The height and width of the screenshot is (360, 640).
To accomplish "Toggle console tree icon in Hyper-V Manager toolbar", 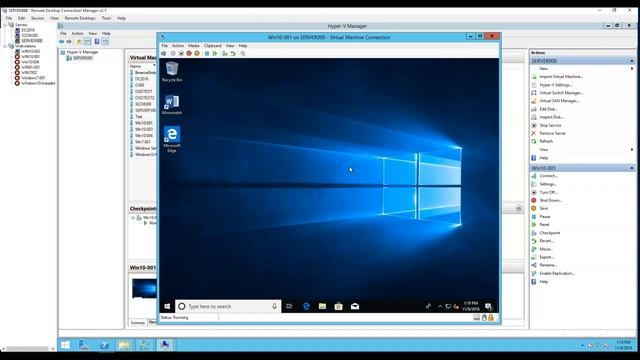I will coord(87,42).
